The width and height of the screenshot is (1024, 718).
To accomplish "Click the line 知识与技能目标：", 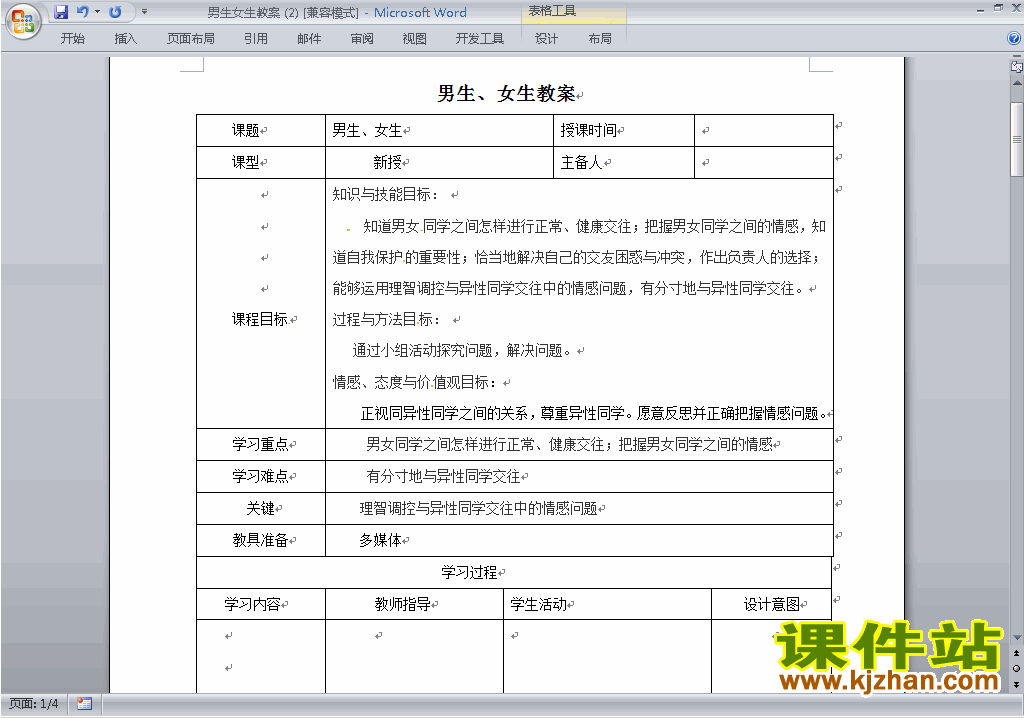I will coord(386,194).
